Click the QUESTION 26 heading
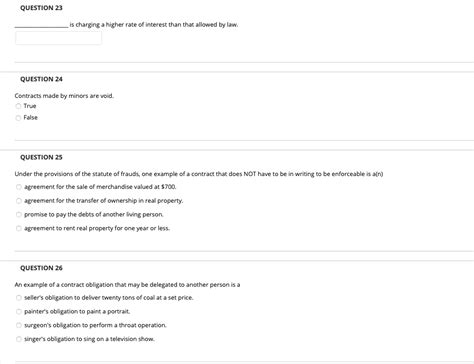Viewport: 474px width, 364px height. (41, 268)
